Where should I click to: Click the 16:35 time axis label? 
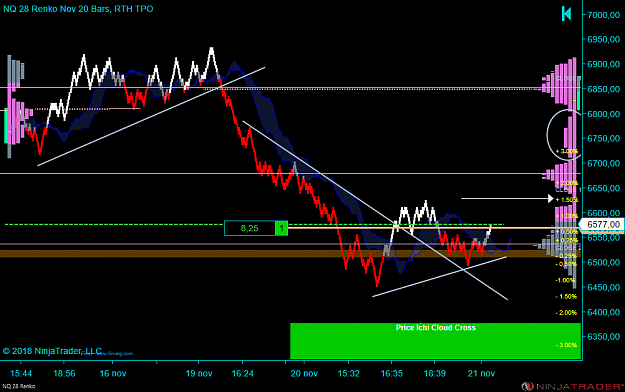pos(391,374)
